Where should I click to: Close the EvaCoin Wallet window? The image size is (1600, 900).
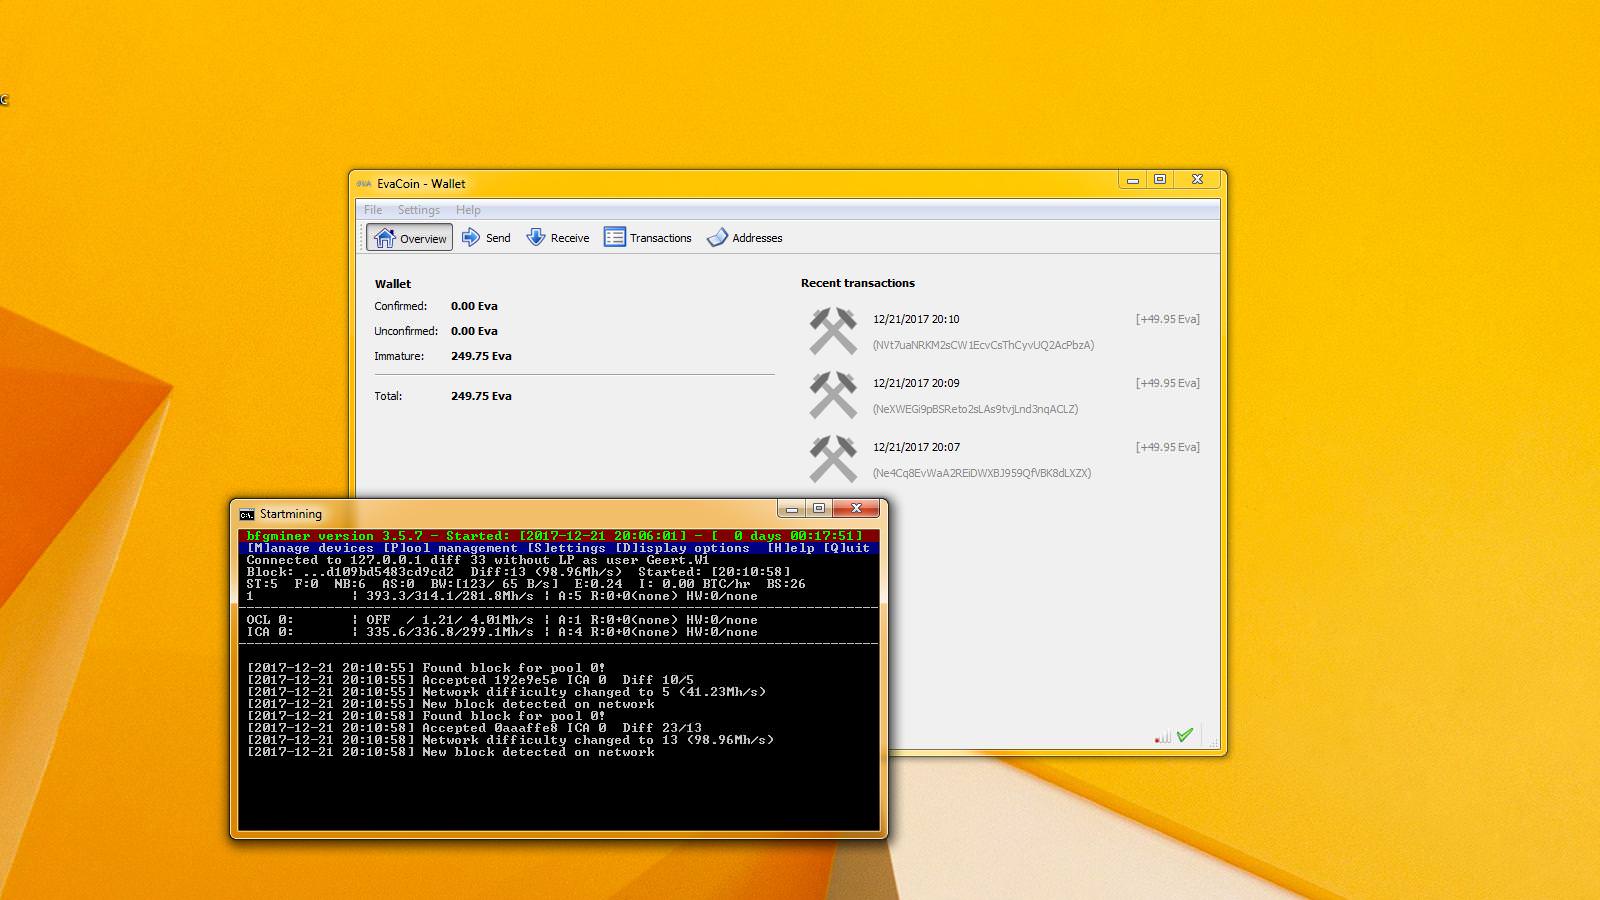pyautogui.click(x=1197, y=180)
